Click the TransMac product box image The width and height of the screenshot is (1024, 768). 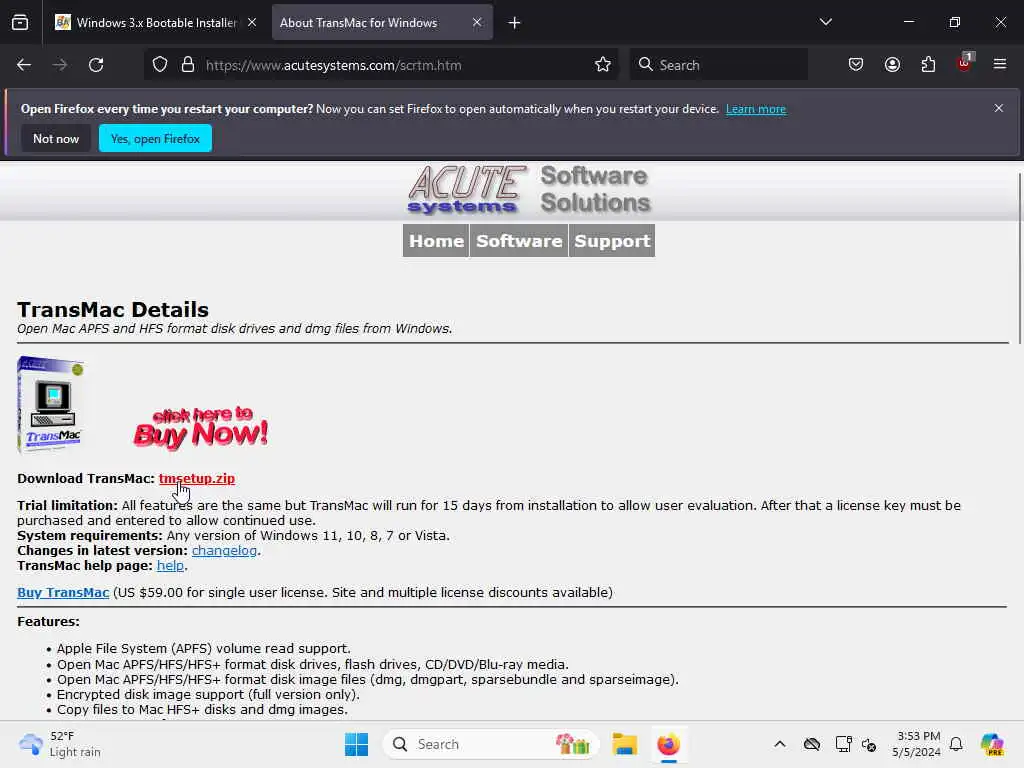point(50,405)
